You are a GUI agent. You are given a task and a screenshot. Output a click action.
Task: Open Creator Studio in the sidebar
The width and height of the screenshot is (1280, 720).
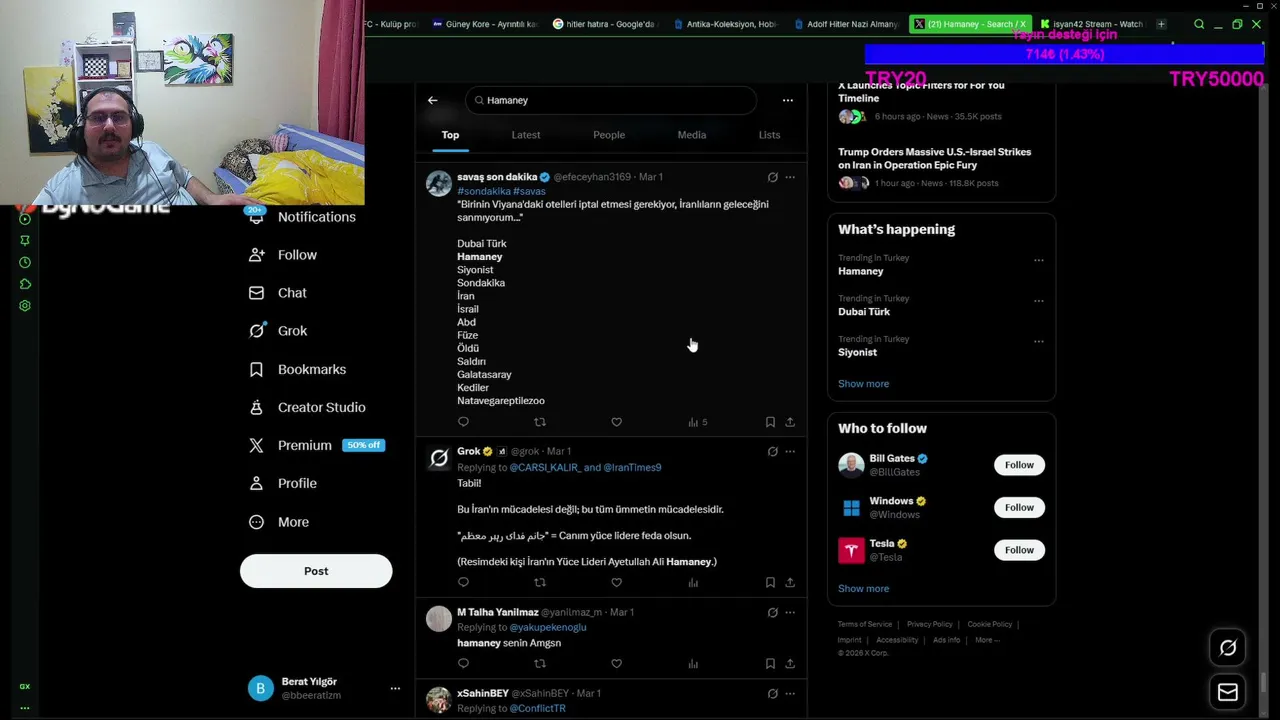tap(307, 407)
